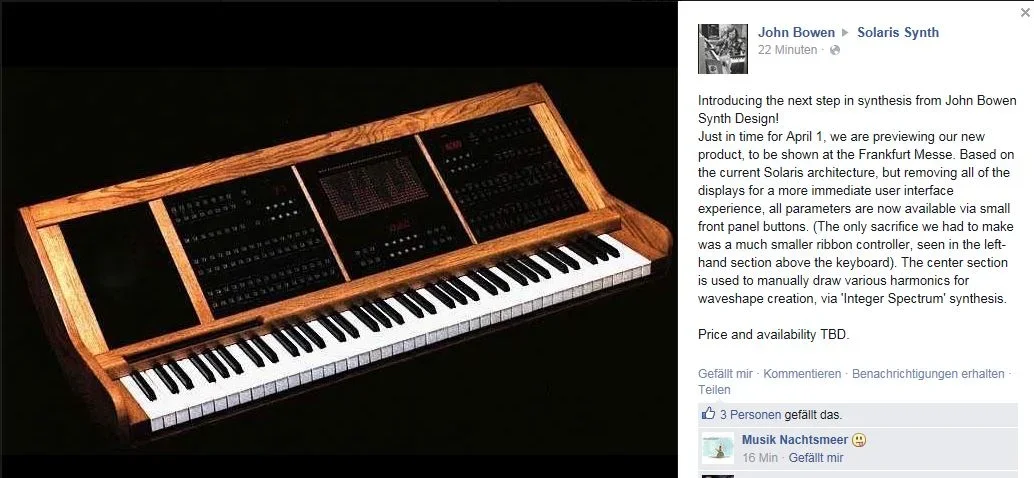
Task: Like Musik Nachtsmeer's comment
Action: [816, 458]
